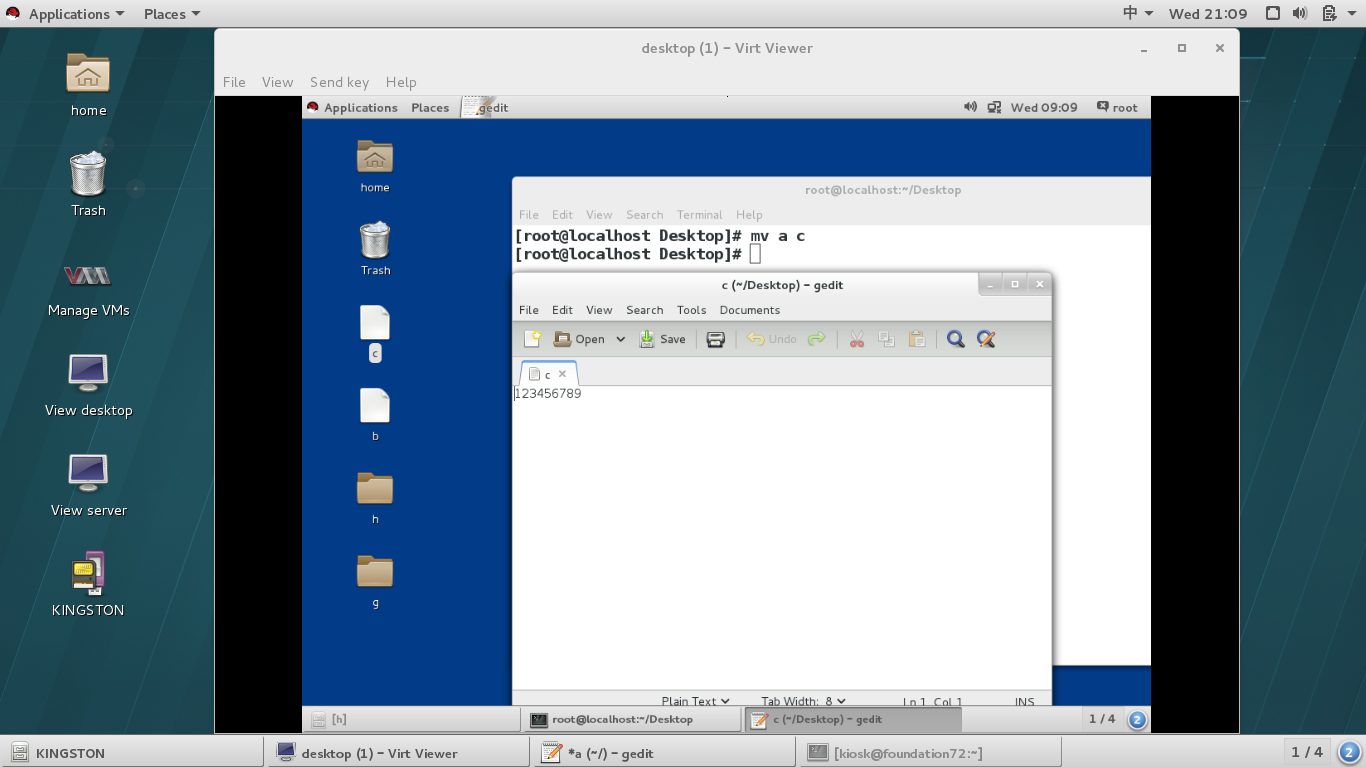
Task: Undo the last action in gedit
Action: tap(772, 339)
